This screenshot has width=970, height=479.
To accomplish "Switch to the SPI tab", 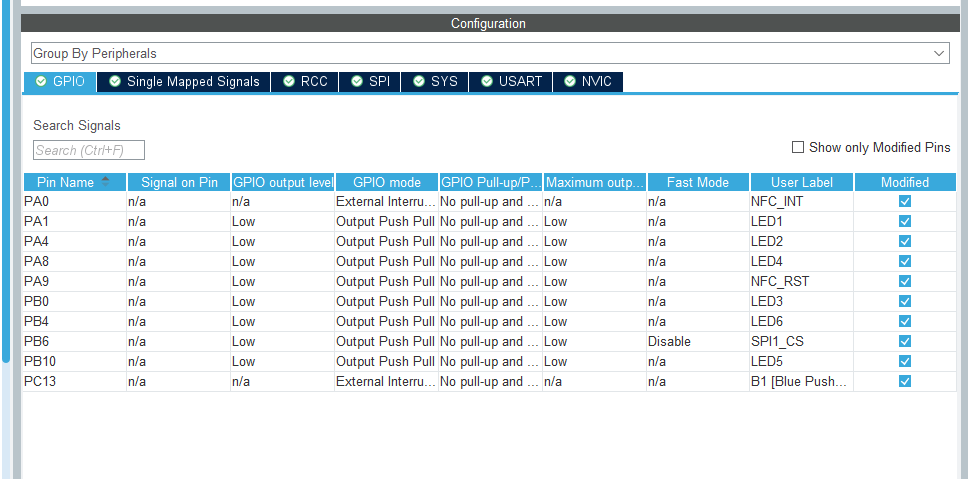I will (x=370, y=82).
